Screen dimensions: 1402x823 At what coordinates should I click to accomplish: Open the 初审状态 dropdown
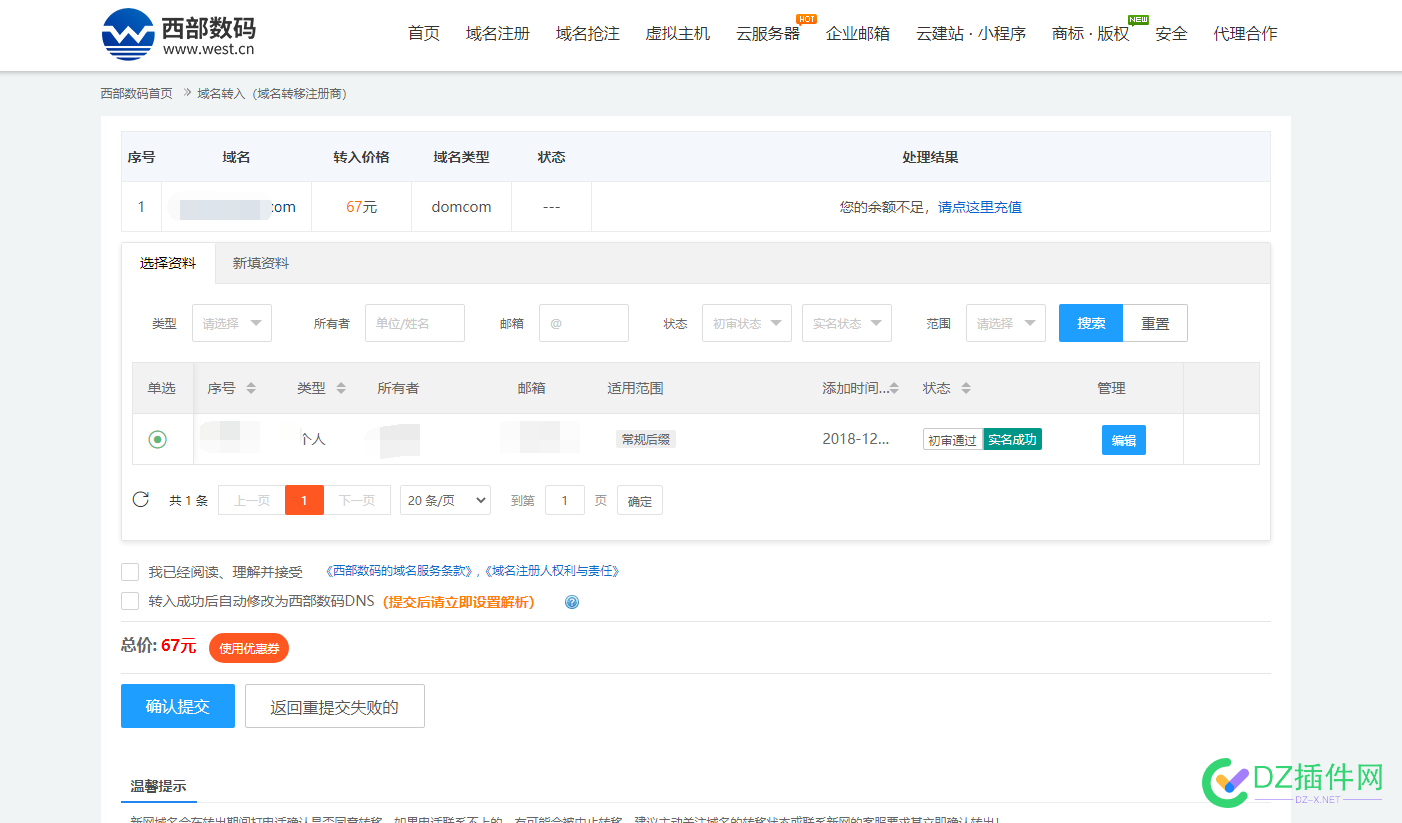[747, 323]
